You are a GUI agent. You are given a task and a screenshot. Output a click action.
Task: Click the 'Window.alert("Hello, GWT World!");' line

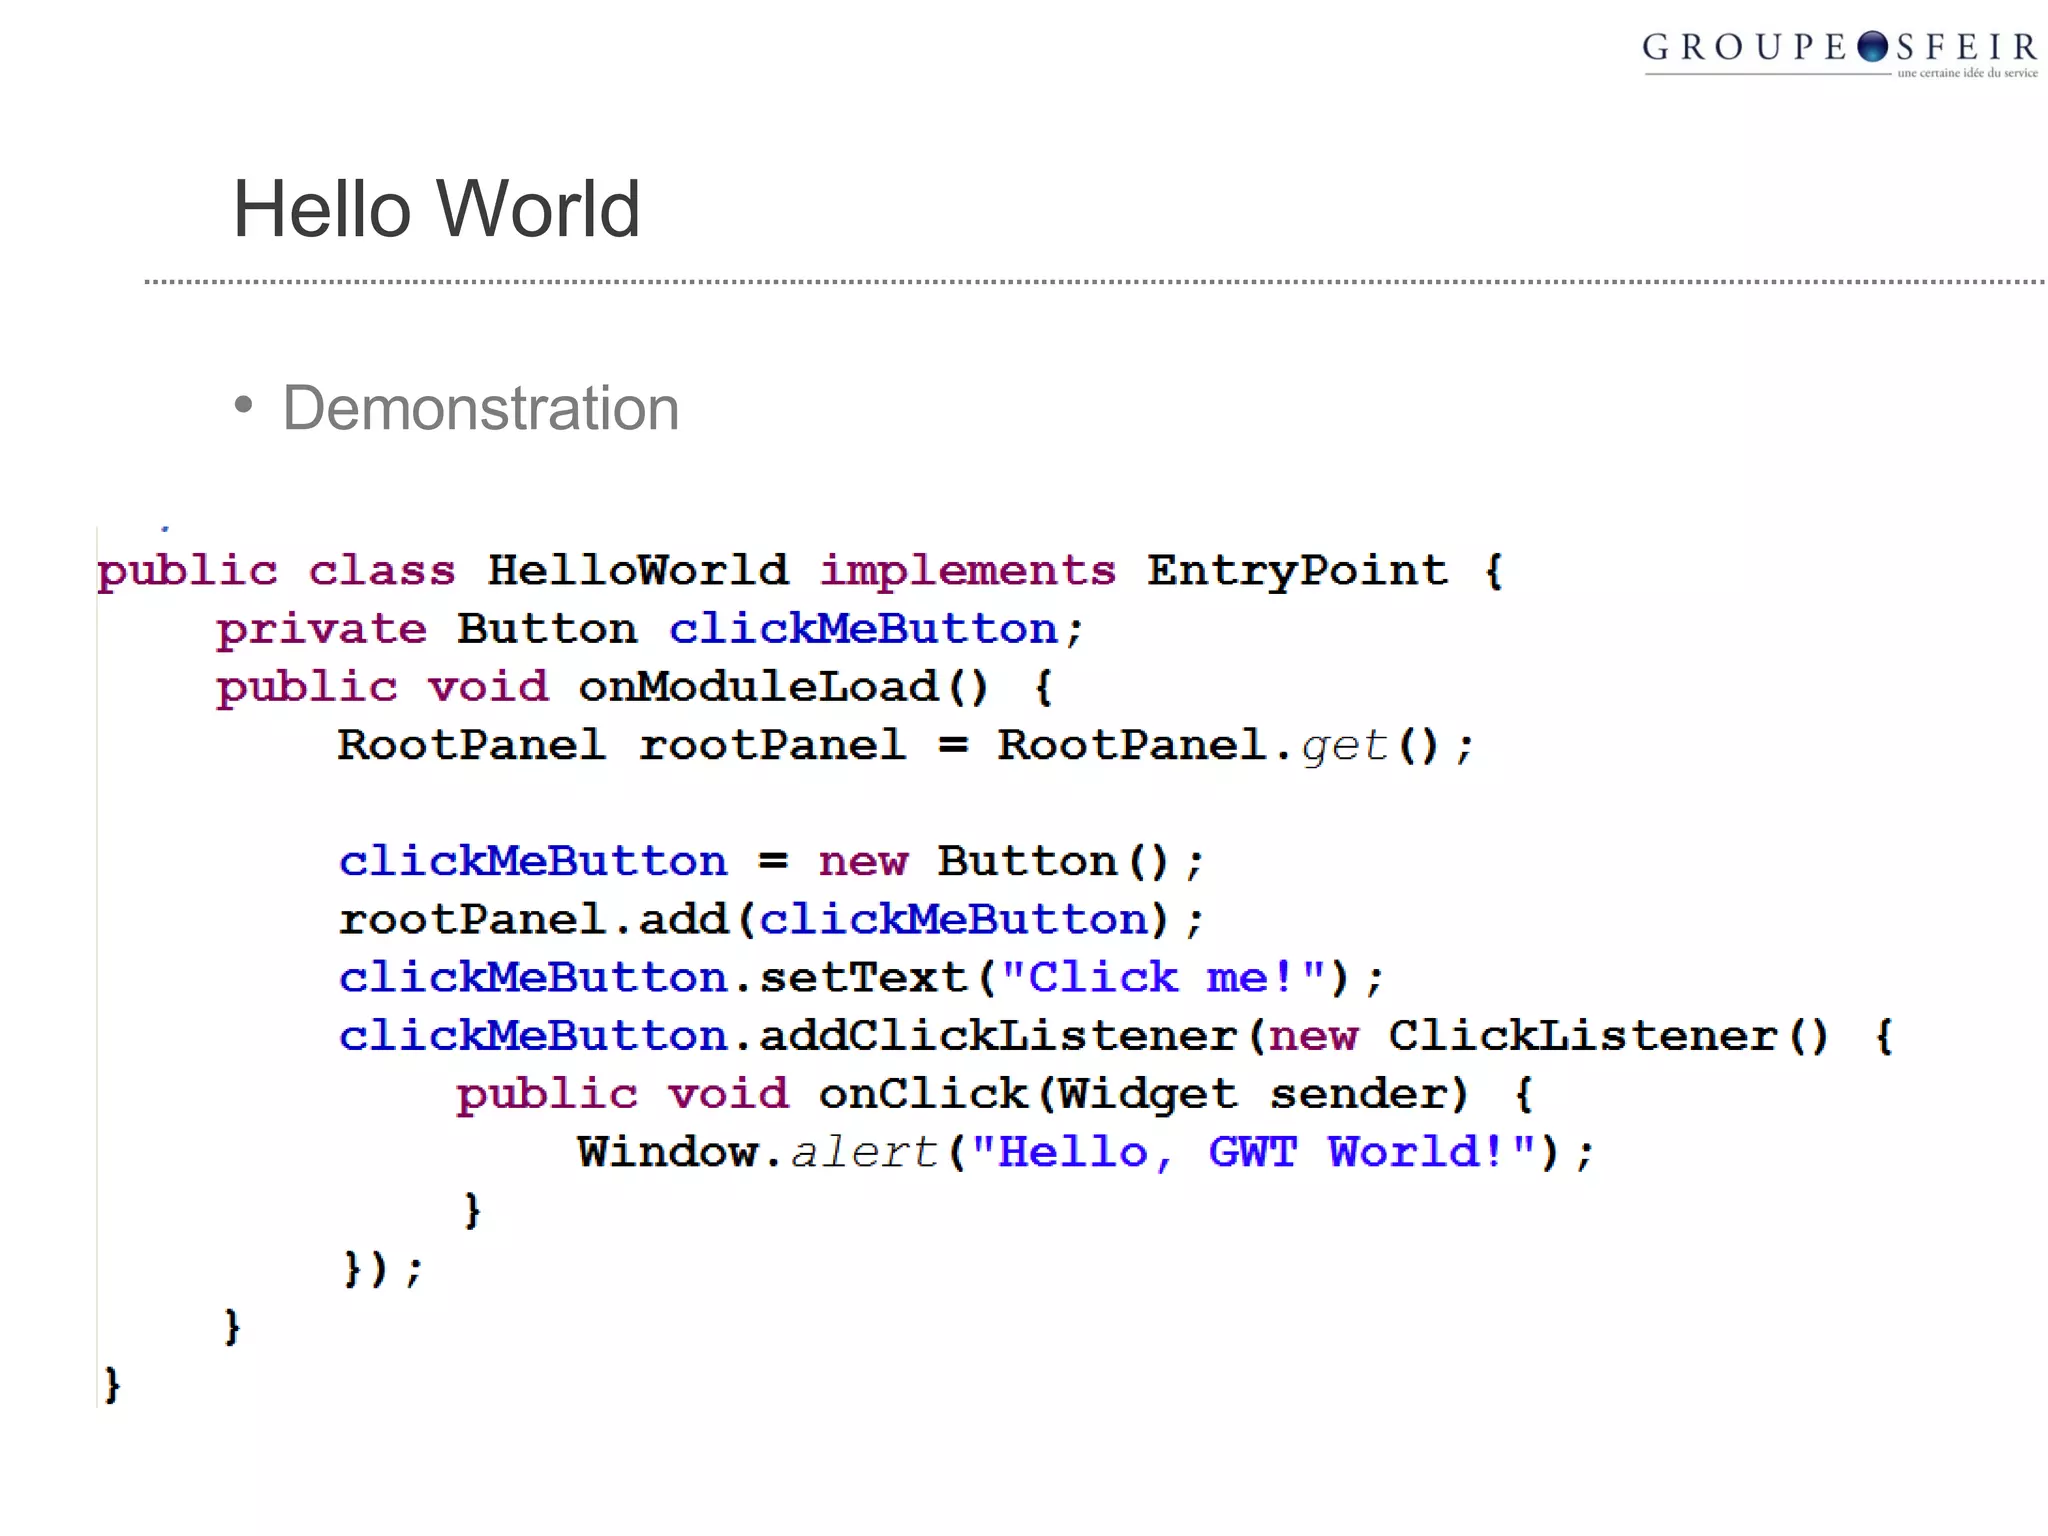point(1086,1153)
